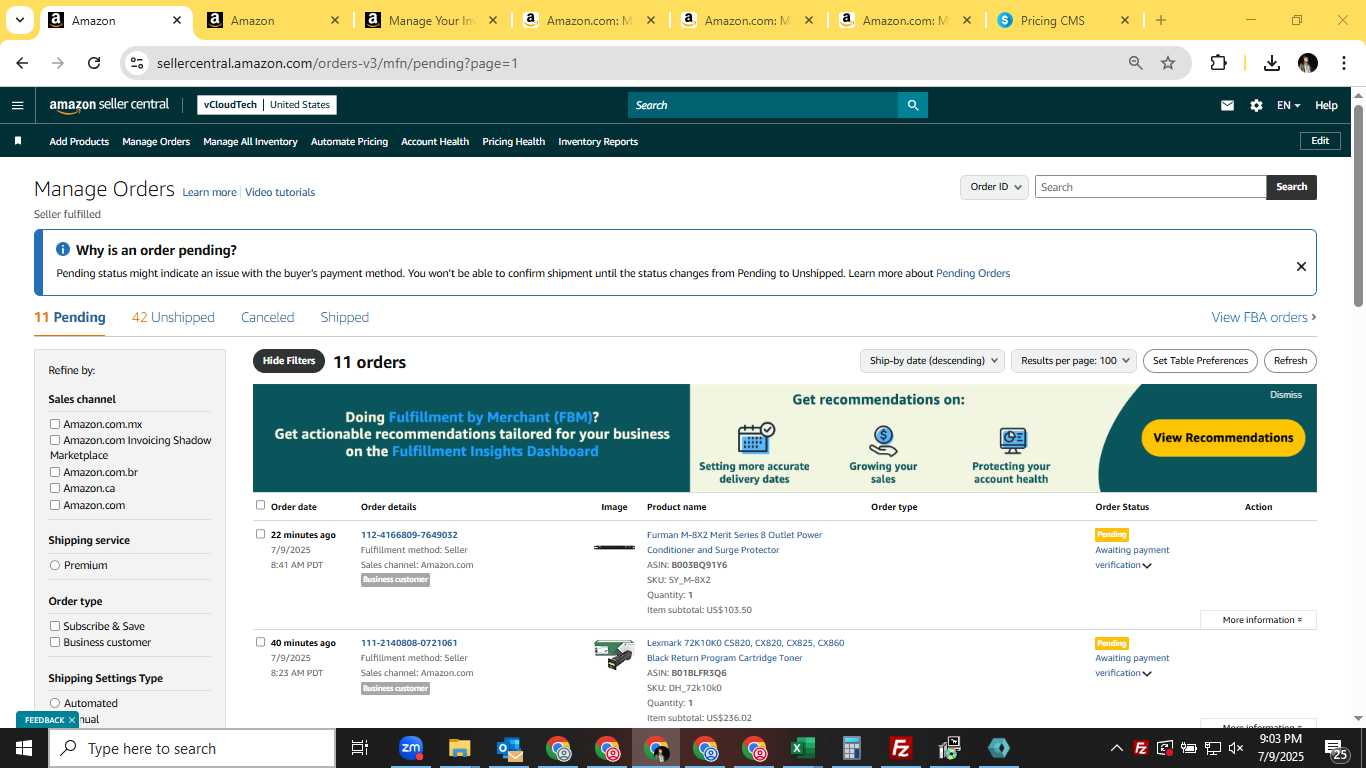This screenshot has height=768, width=1366.
Task: Expand More information for Furman order
Action: click(x=1258, y=620)
